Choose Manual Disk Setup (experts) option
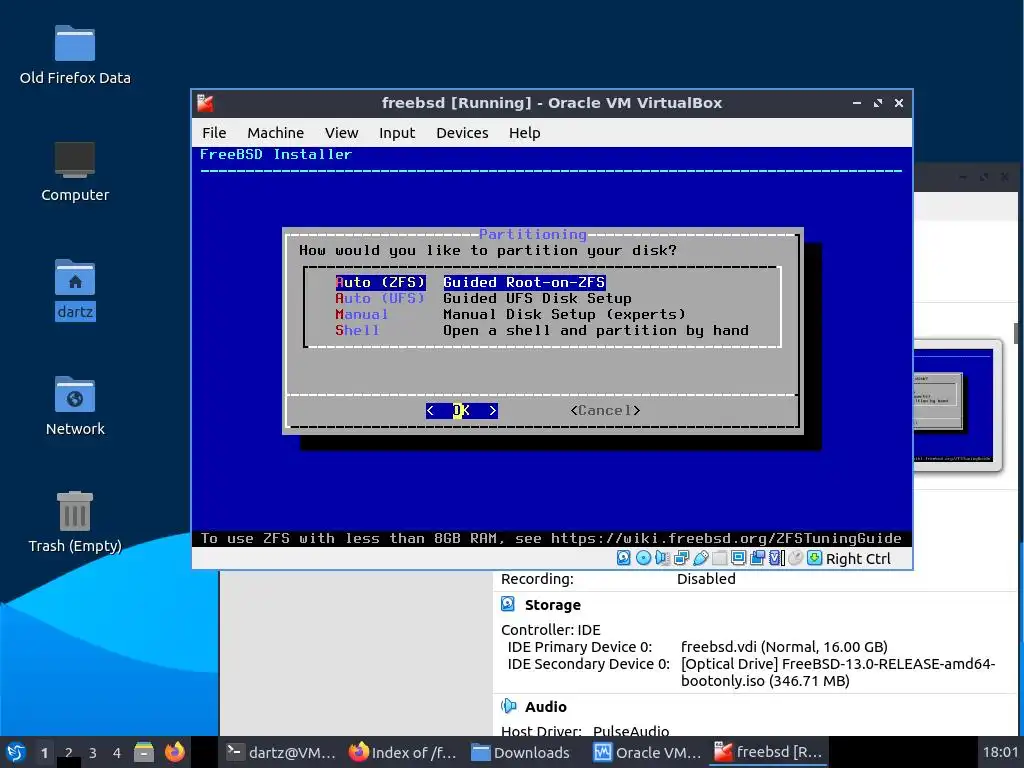Screen dimensions: 1024x768 point(510,314)
